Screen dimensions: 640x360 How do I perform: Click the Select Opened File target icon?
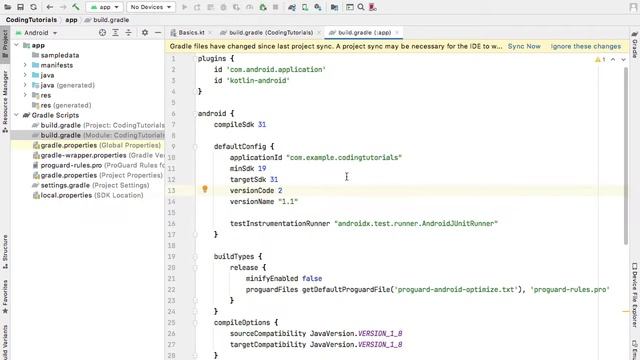(102, 33)
